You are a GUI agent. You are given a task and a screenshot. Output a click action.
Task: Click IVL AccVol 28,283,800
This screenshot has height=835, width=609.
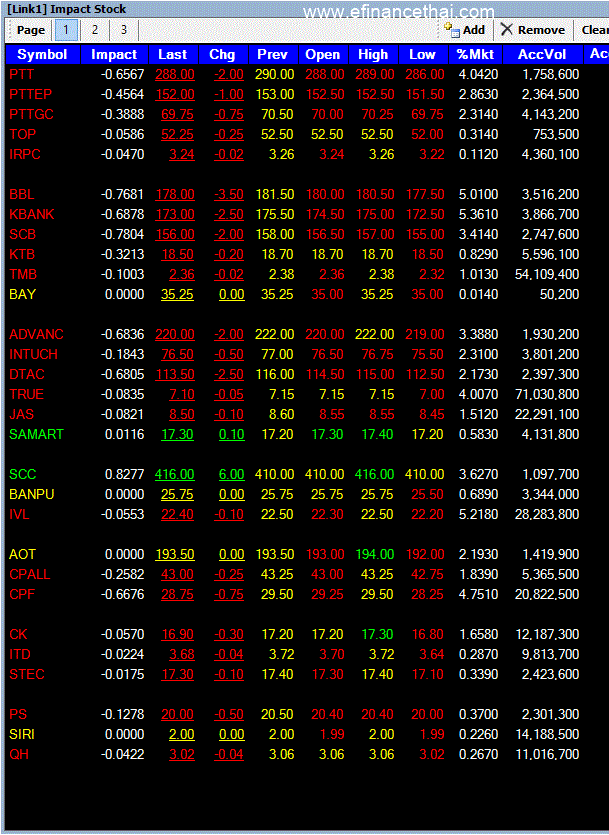(x=547, y=514)
